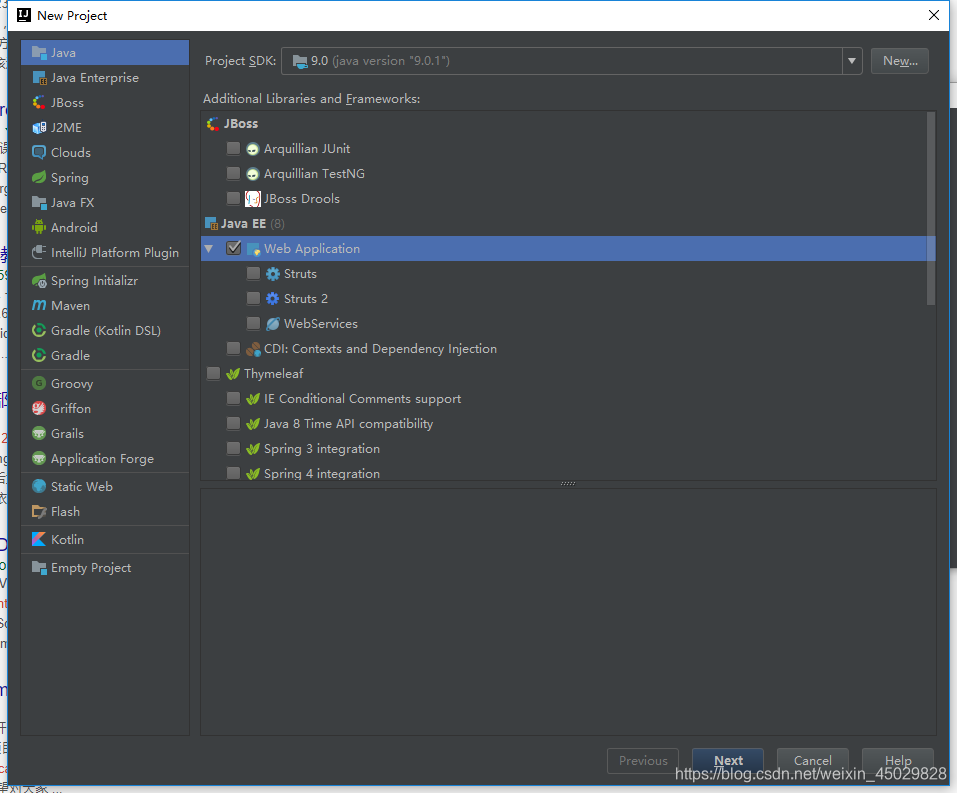
Task: Click the WebServices framework icon
Action: (x=273, y=324)
